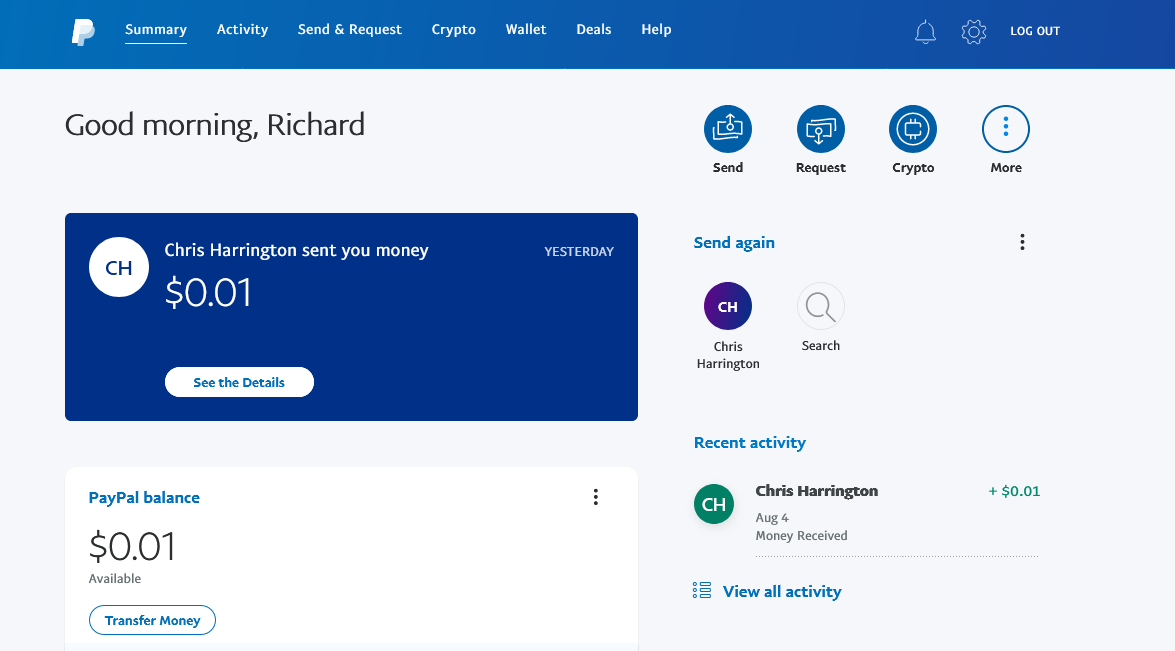Open the Wallet tab
The width and height of the screenshot is (1175, 651).
point(526,30)
